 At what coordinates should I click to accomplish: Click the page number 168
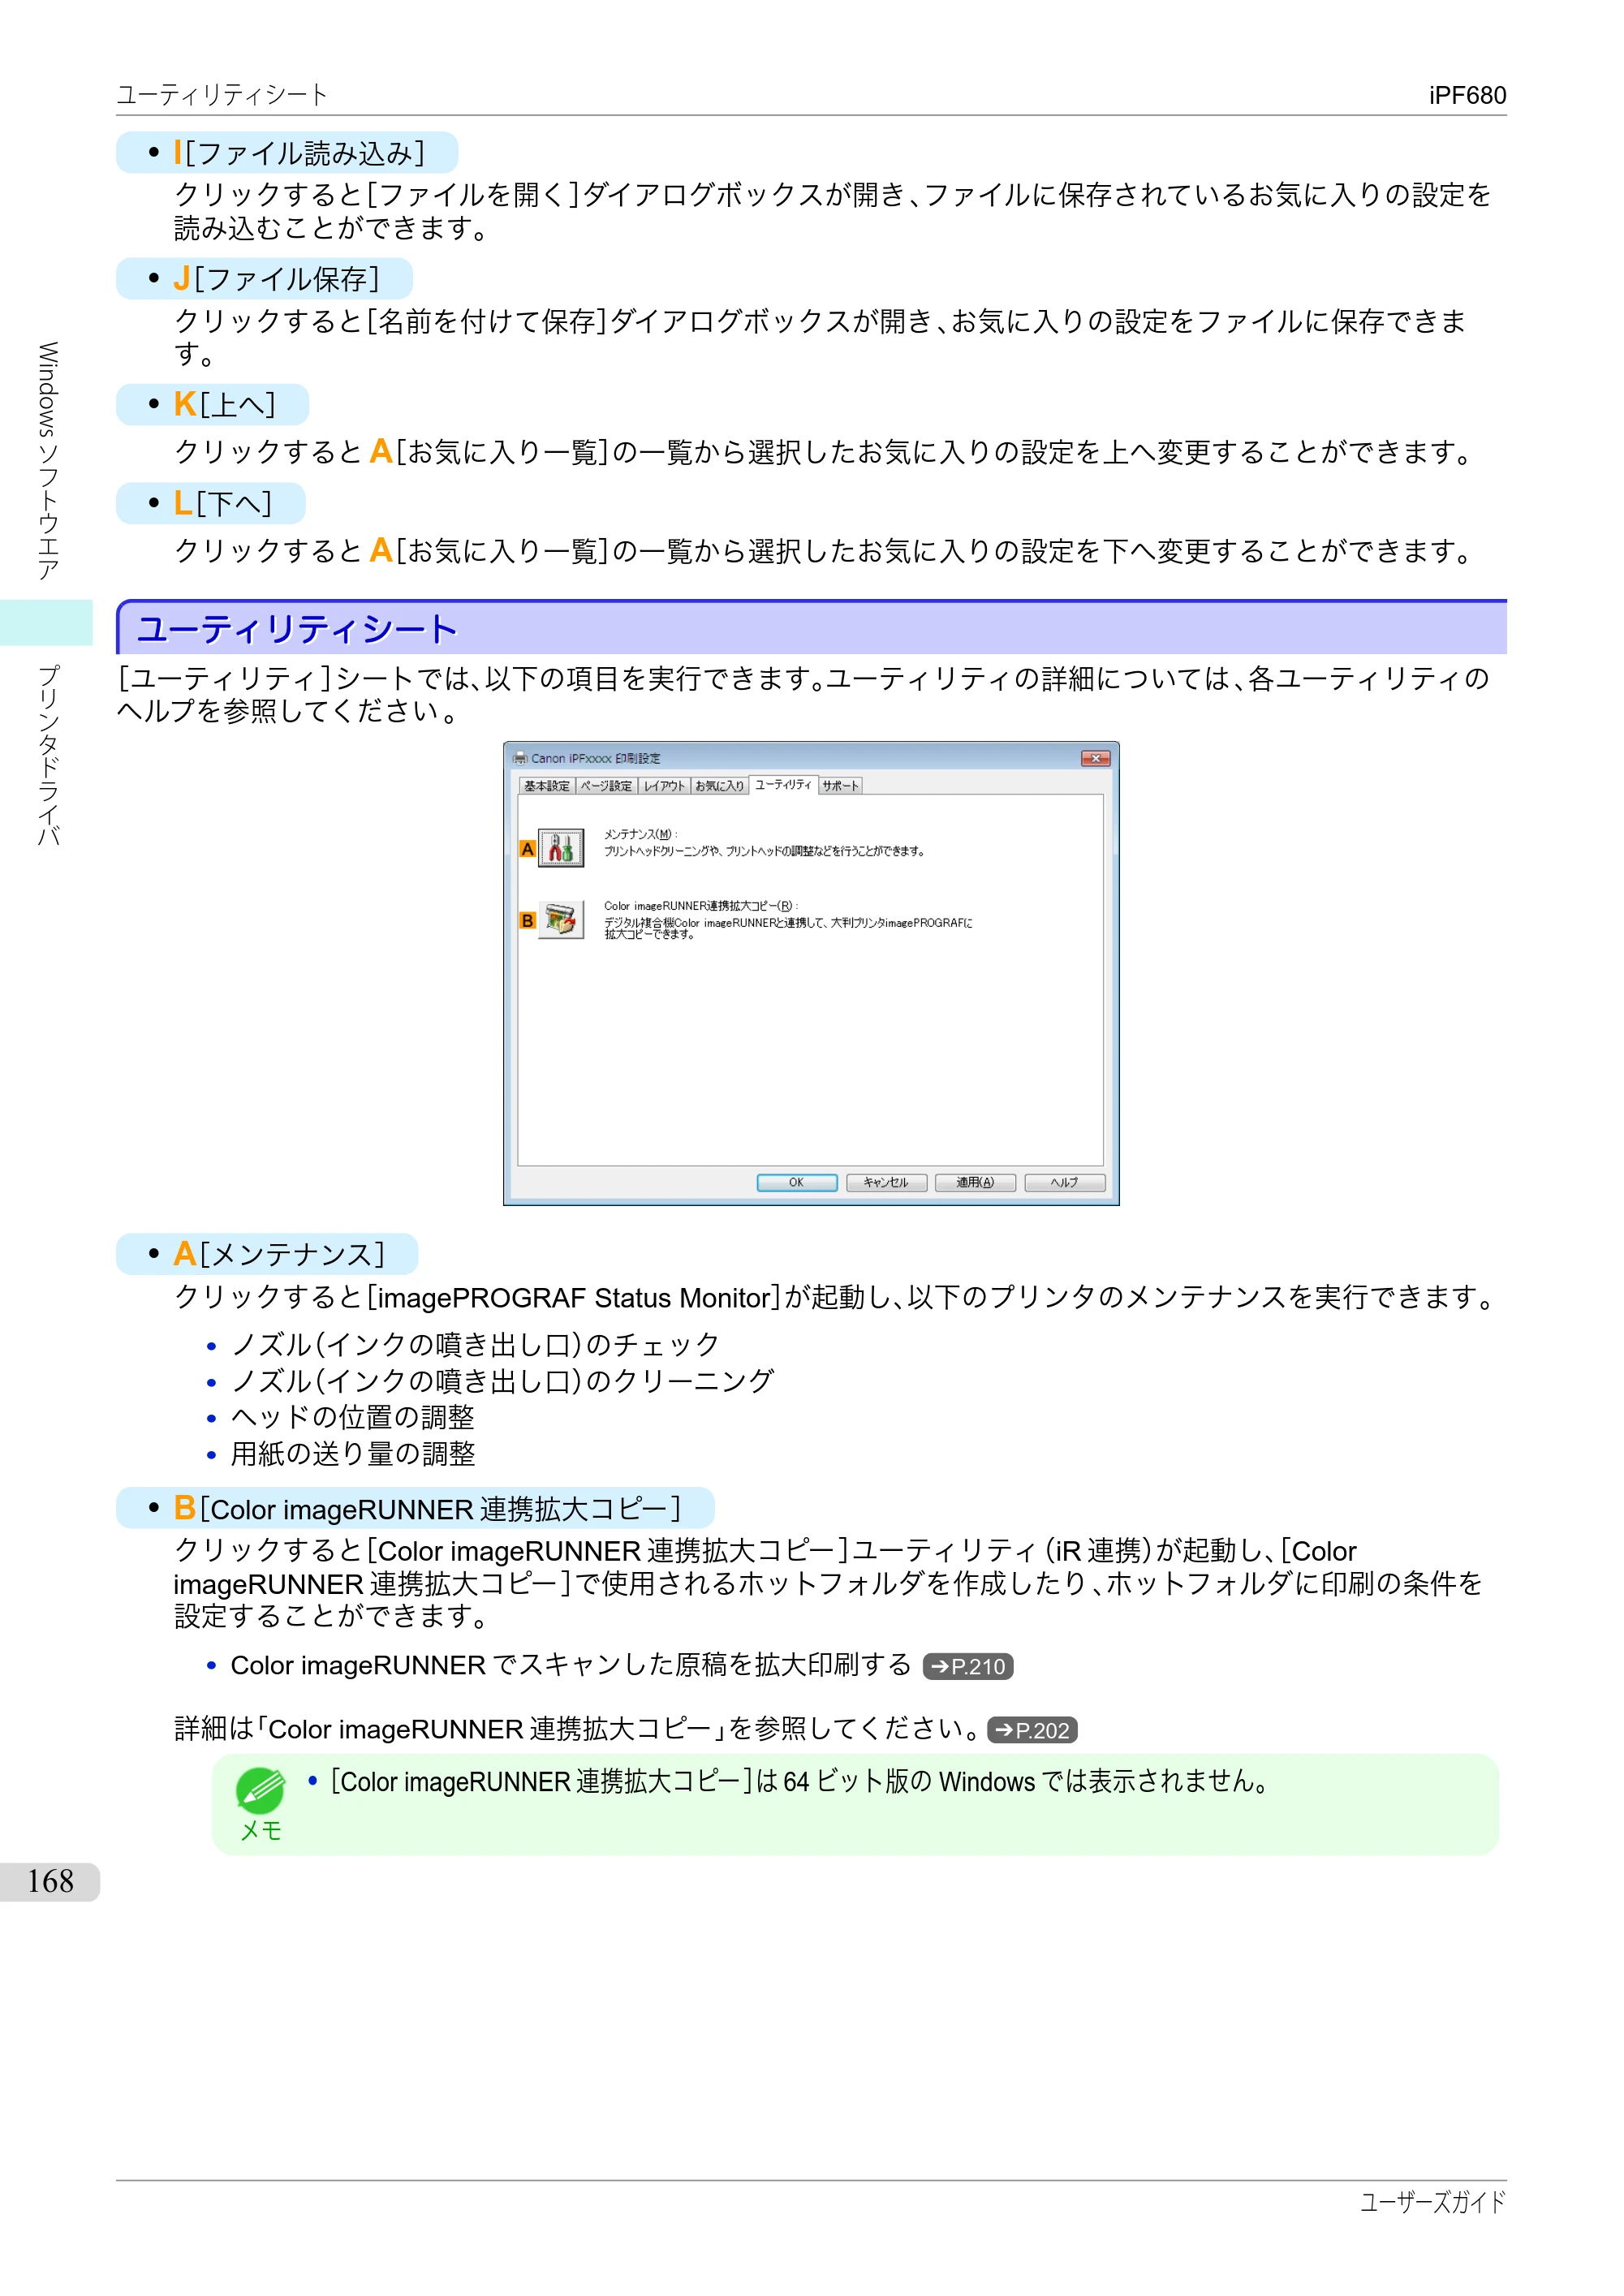tap(50, 1882)
